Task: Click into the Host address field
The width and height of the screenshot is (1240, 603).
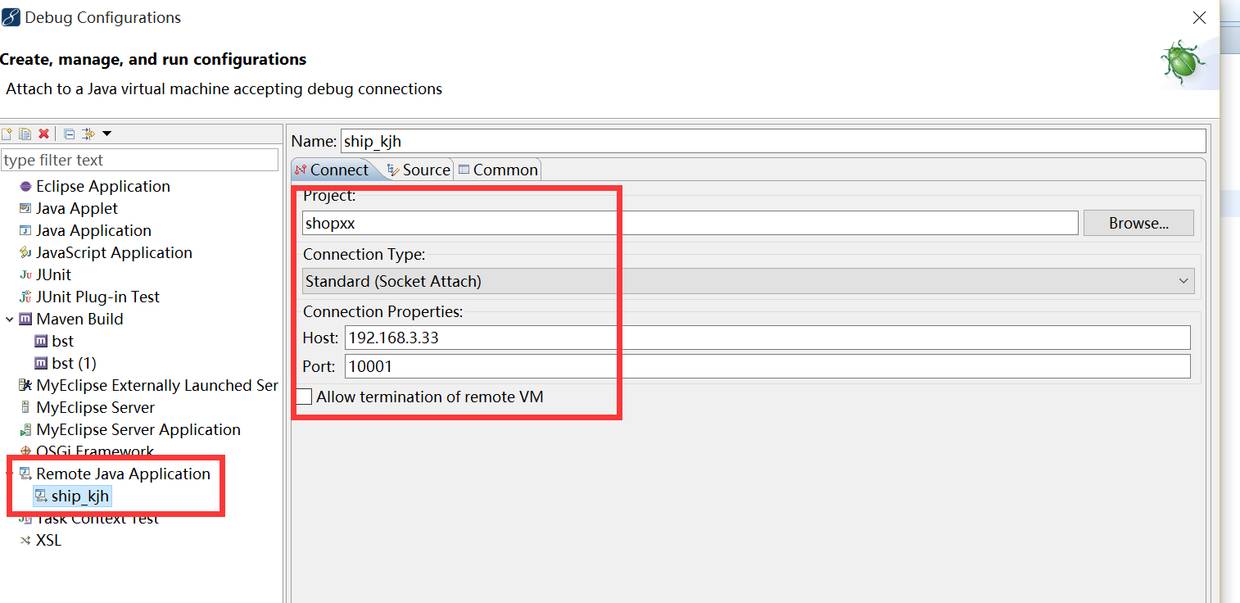Action: 767,338
